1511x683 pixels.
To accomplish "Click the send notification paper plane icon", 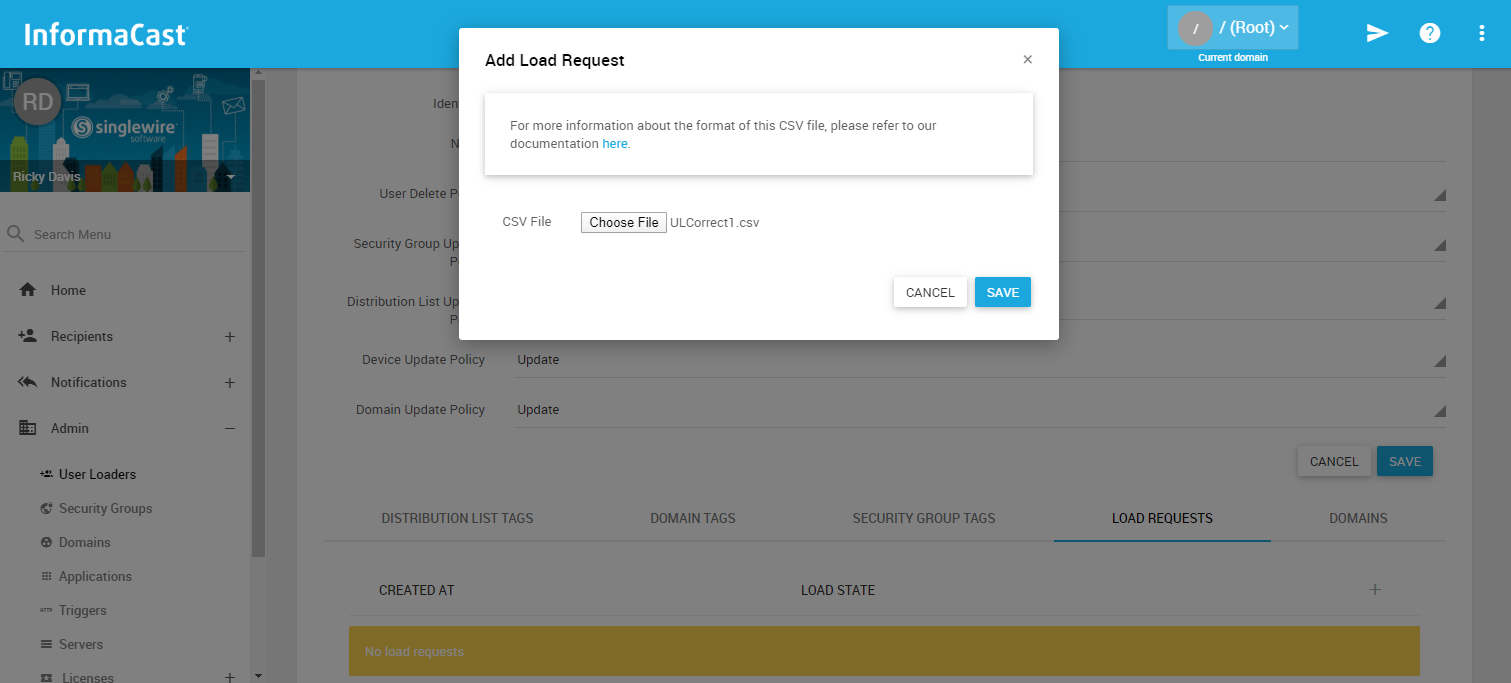I will pos(1377,33).
